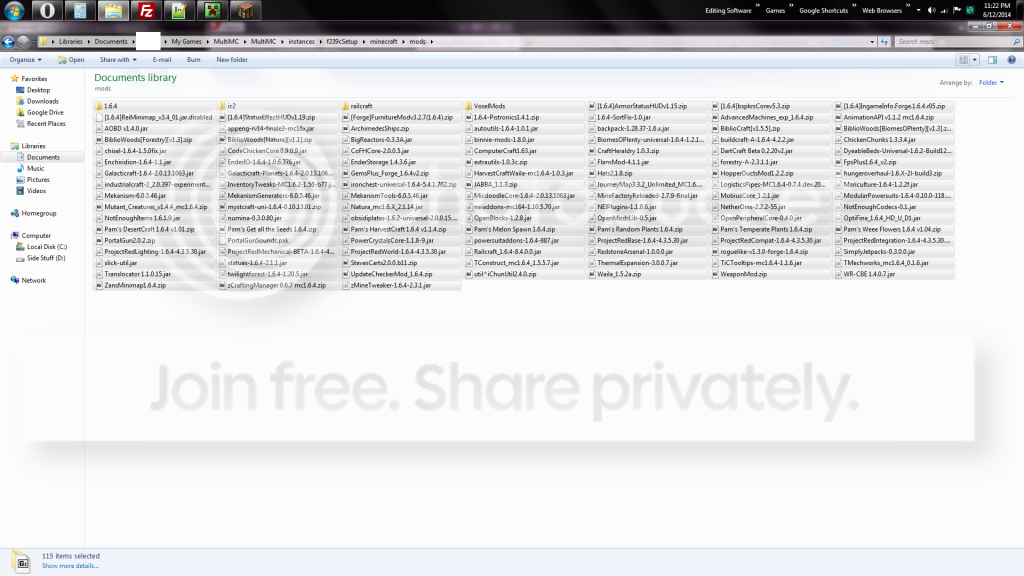
Task: Show the preview pane icon
Action: [995, 60]
